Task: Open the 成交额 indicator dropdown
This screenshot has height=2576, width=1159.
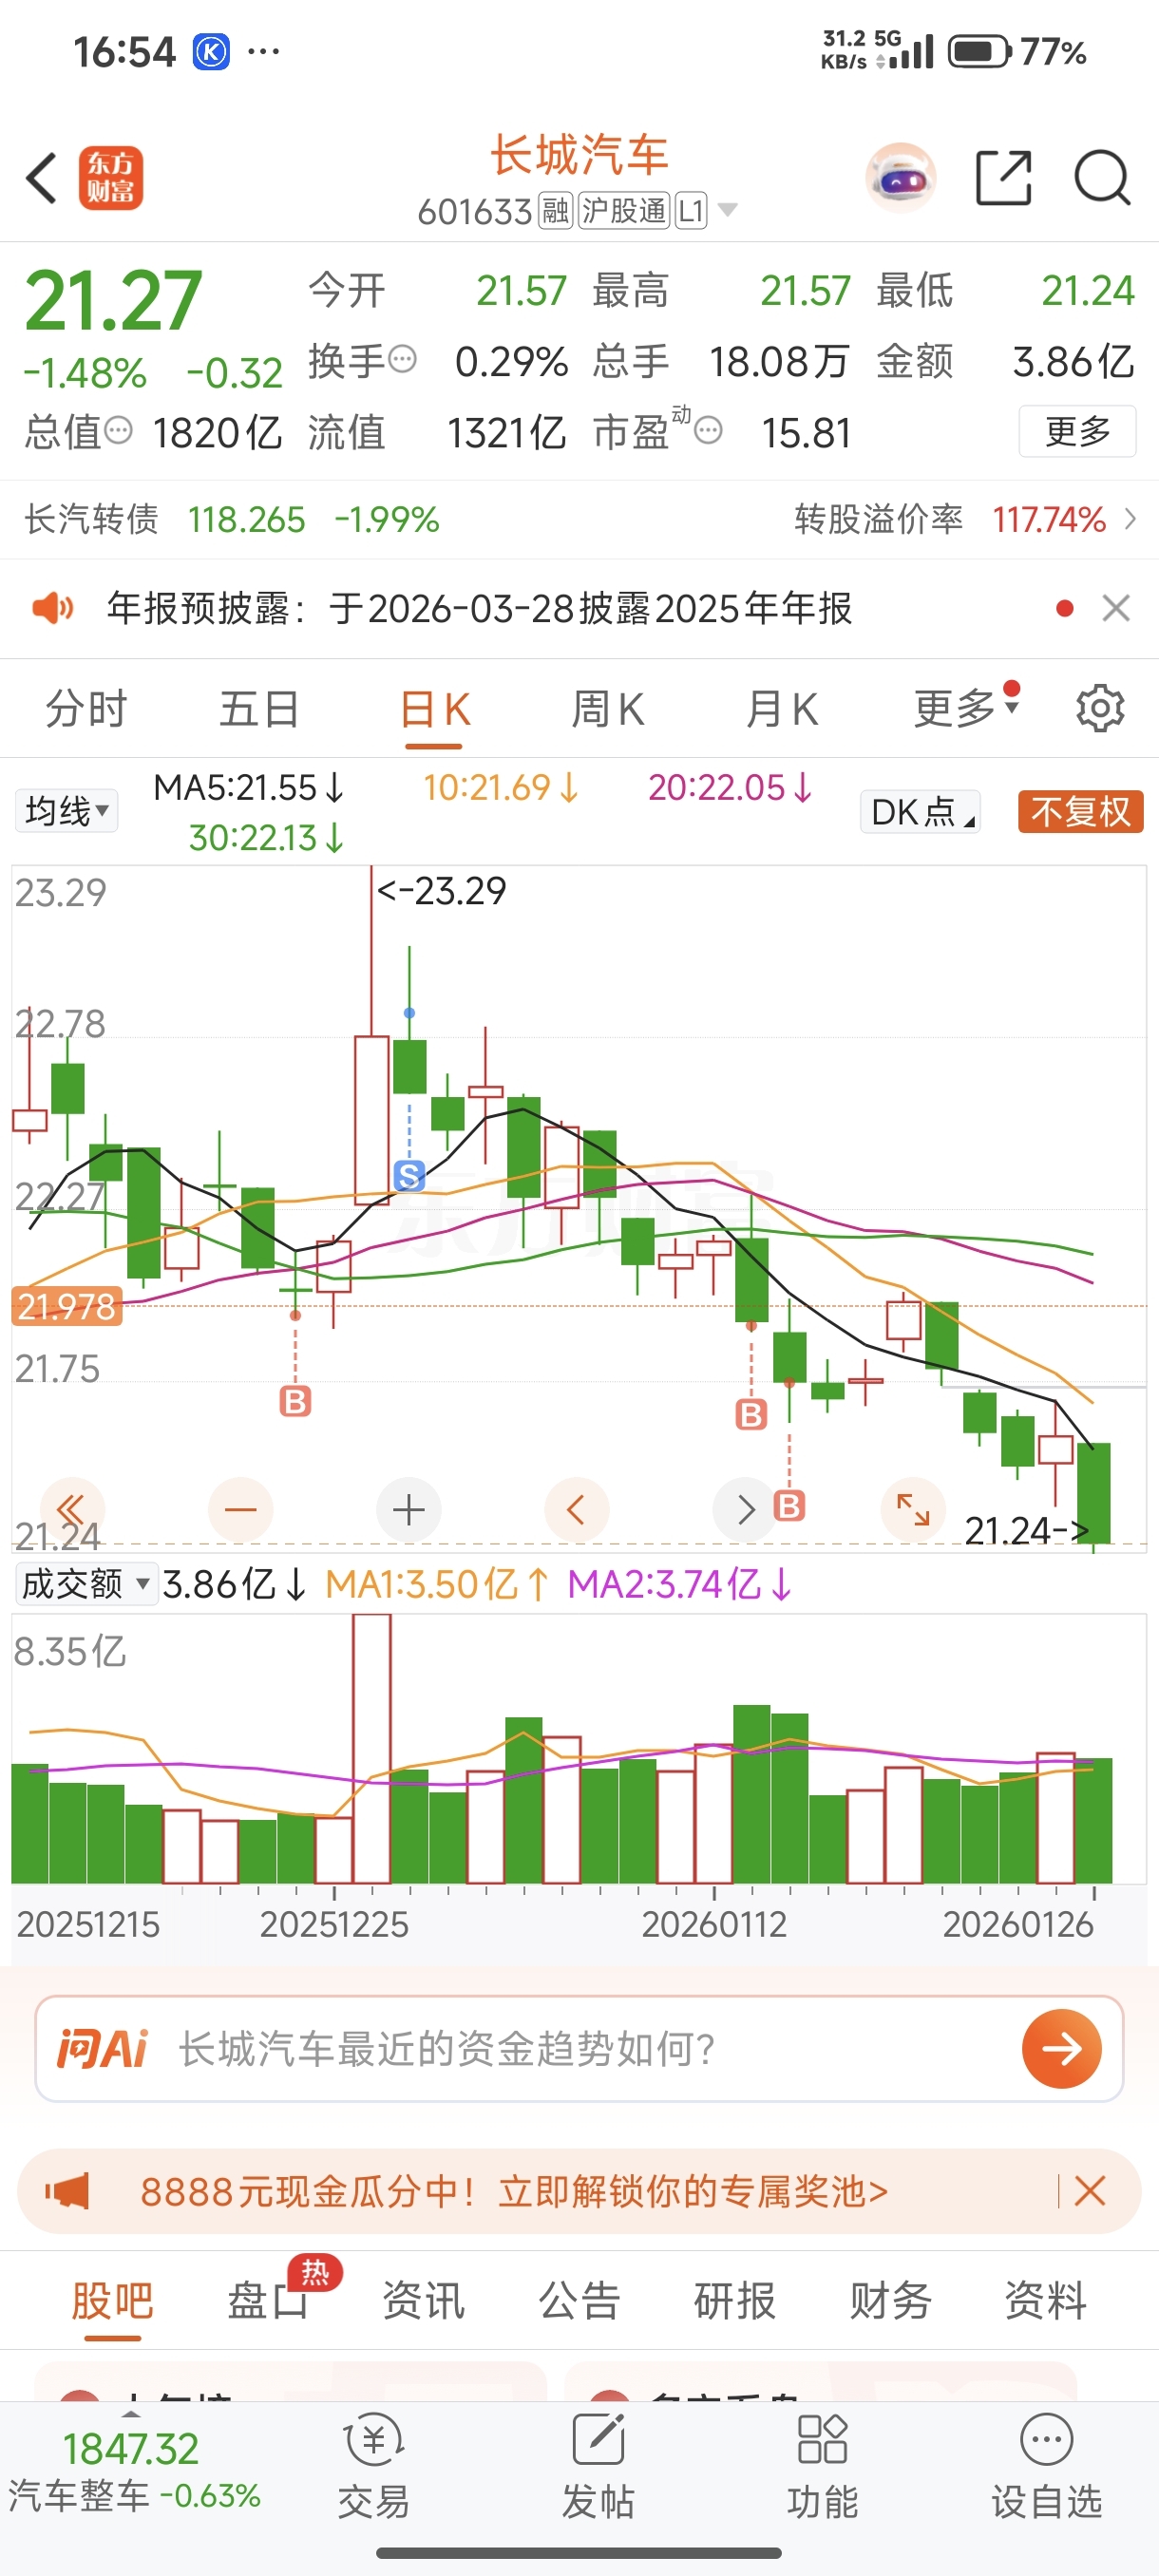Action: 86,1584
